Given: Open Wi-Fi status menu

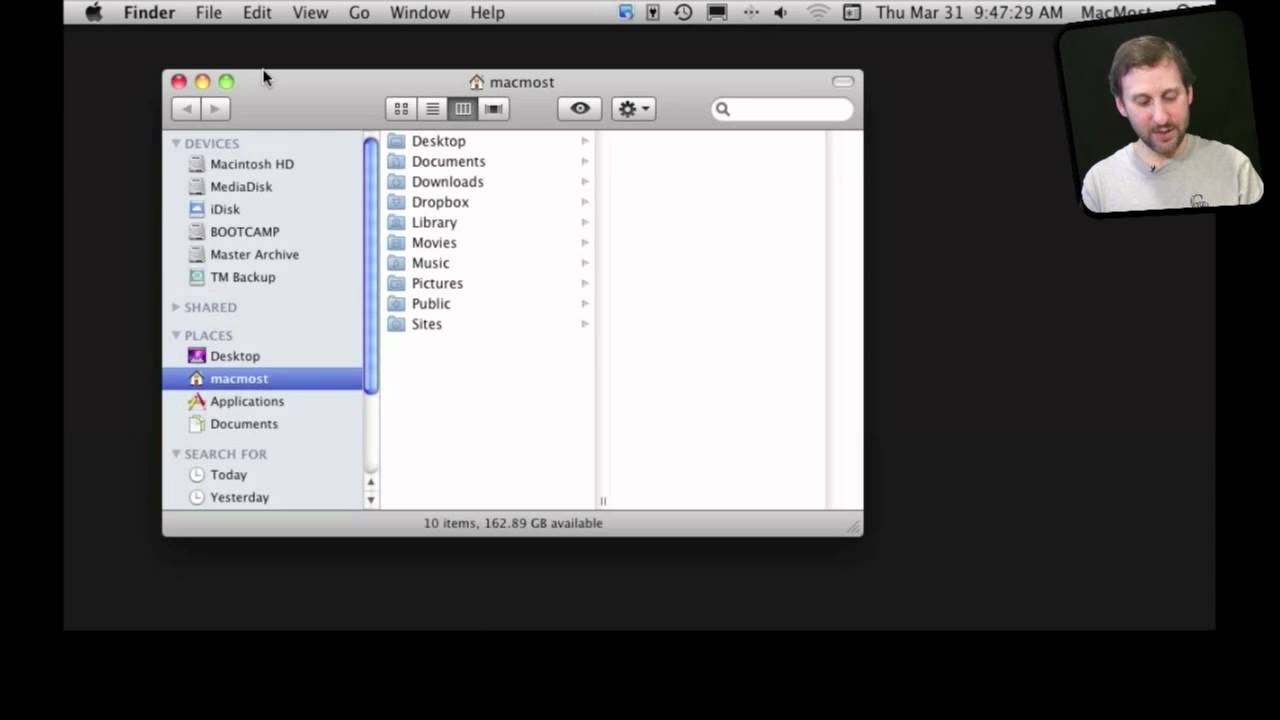Looking at the screenshot, I should pyautogui.click(x=818, y=12).
